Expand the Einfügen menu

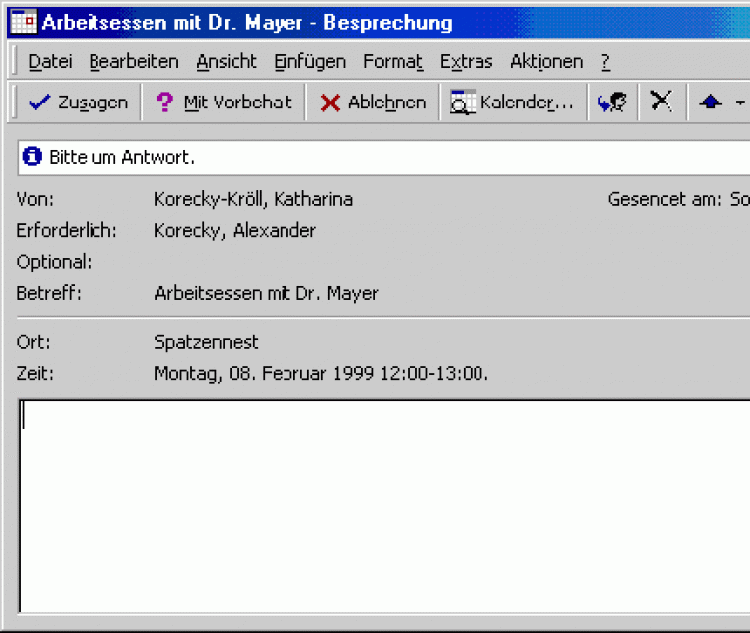click(x=310, y=62)
